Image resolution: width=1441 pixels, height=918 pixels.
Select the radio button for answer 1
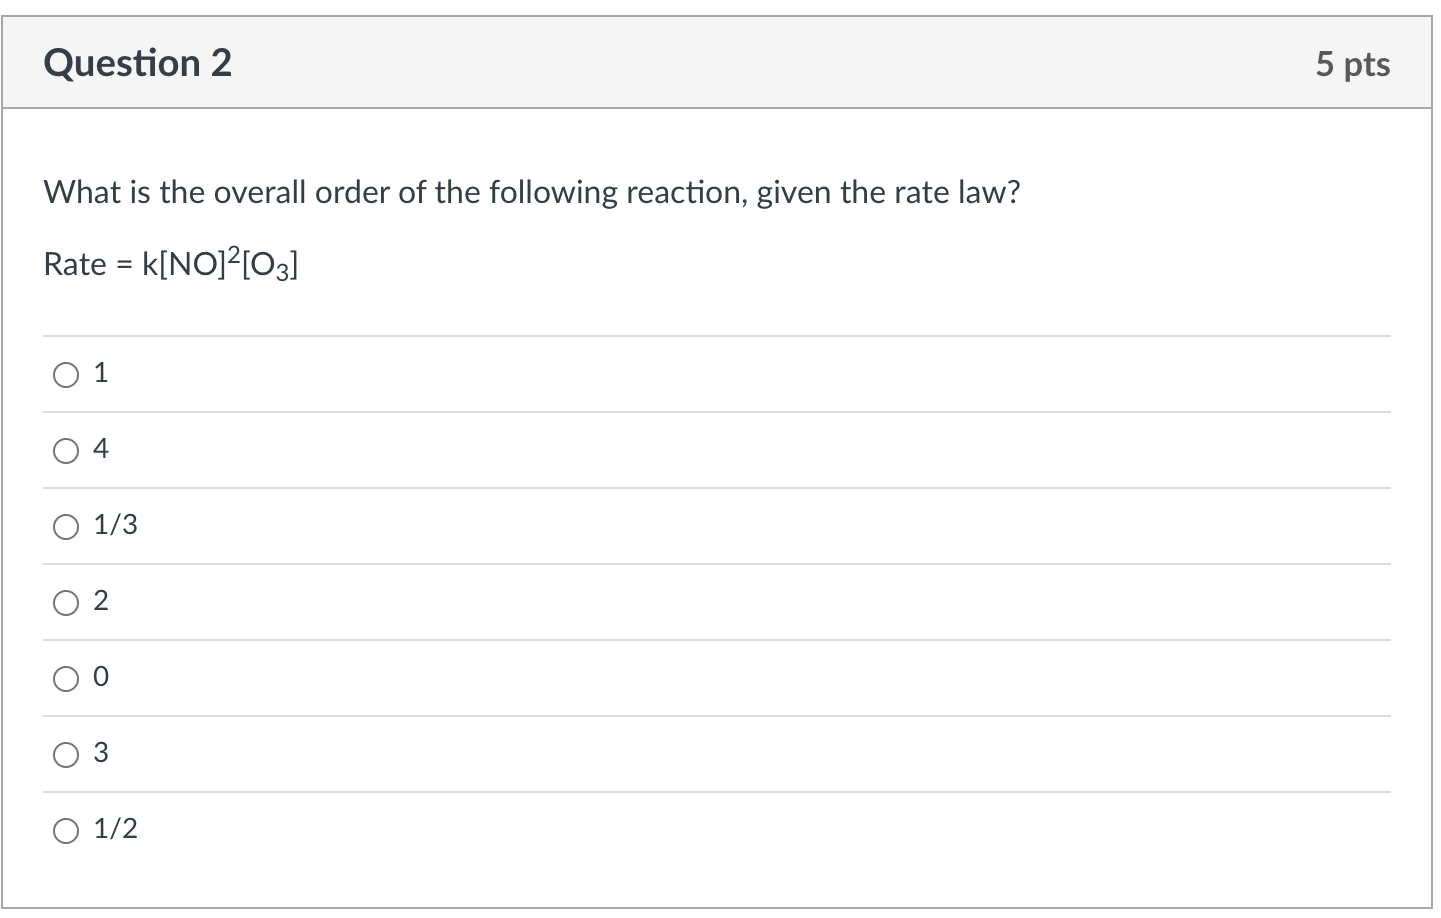pos(66,374)
